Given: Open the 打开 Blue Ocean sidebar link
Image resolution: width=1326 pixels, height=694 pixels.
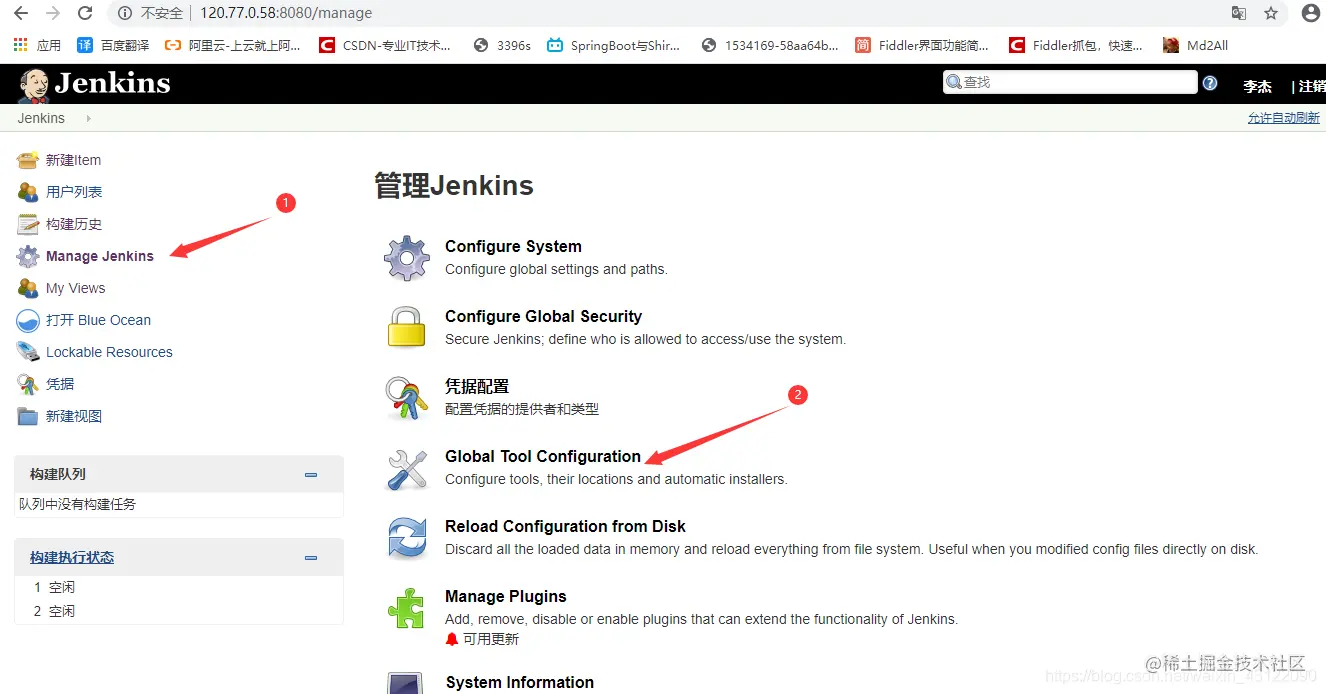Looking at the screenshot, I should pyautogui.click(x=99, y=320).
